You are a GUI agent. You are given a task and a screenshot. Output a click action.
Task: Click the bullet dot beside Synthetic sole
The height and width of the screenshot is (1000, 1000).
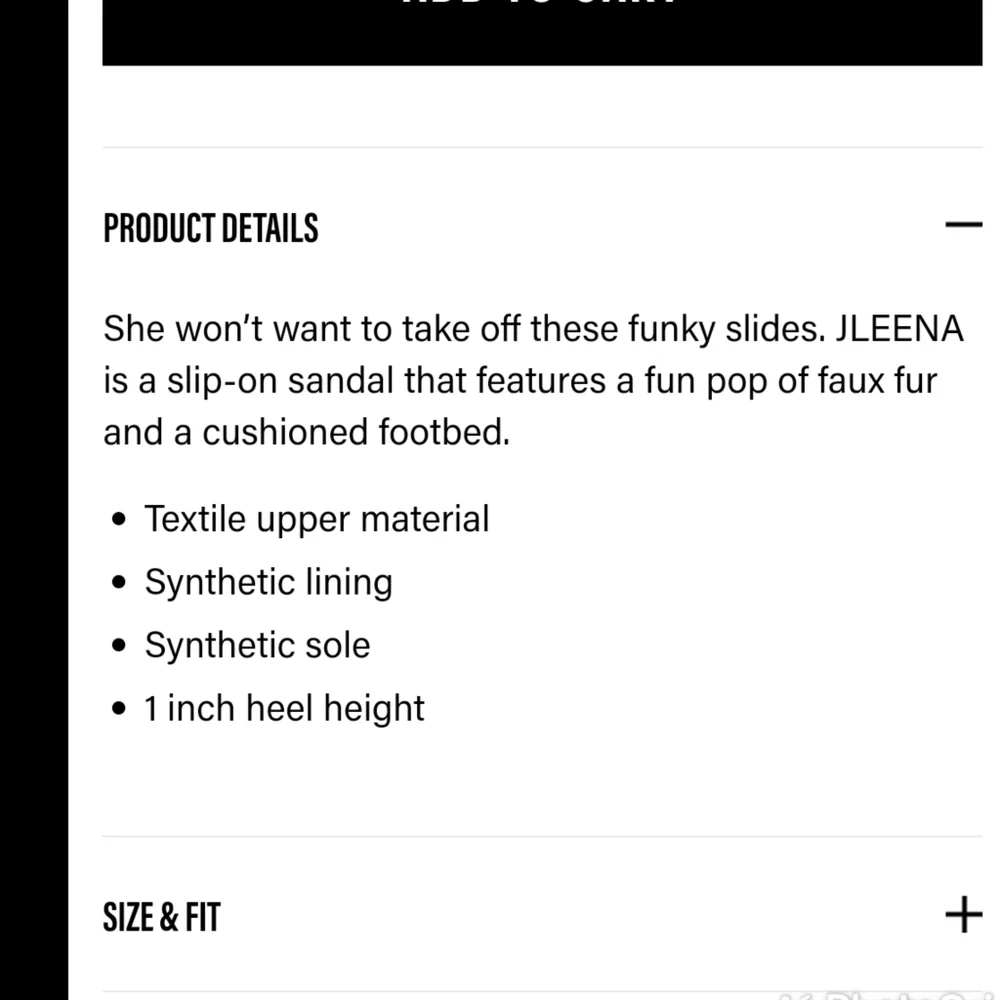coord(119,645)
